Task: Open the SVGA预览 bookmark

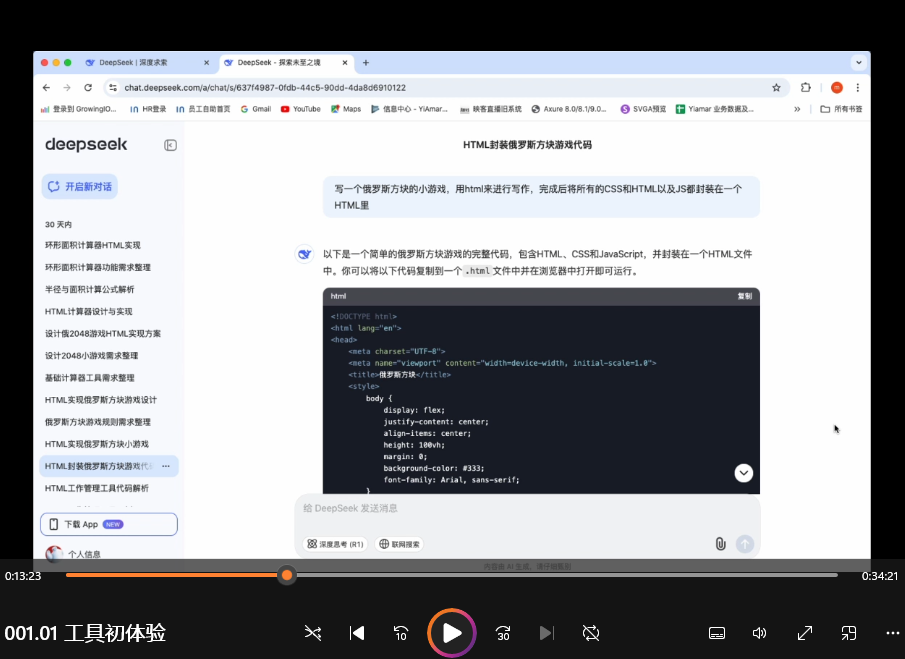Action: (x=643, y=109)
